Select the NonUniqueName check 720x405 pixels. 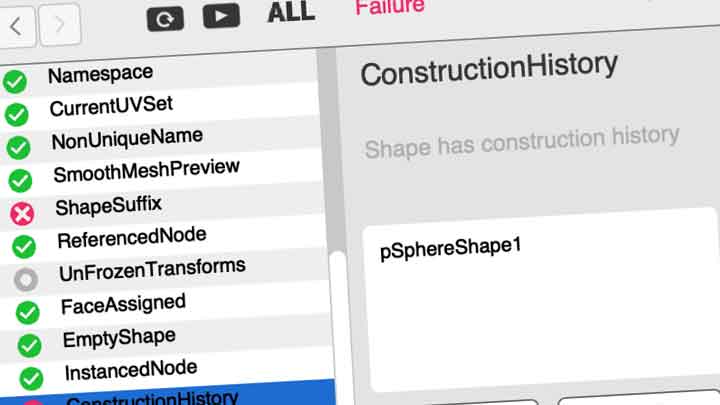[127, 138]
